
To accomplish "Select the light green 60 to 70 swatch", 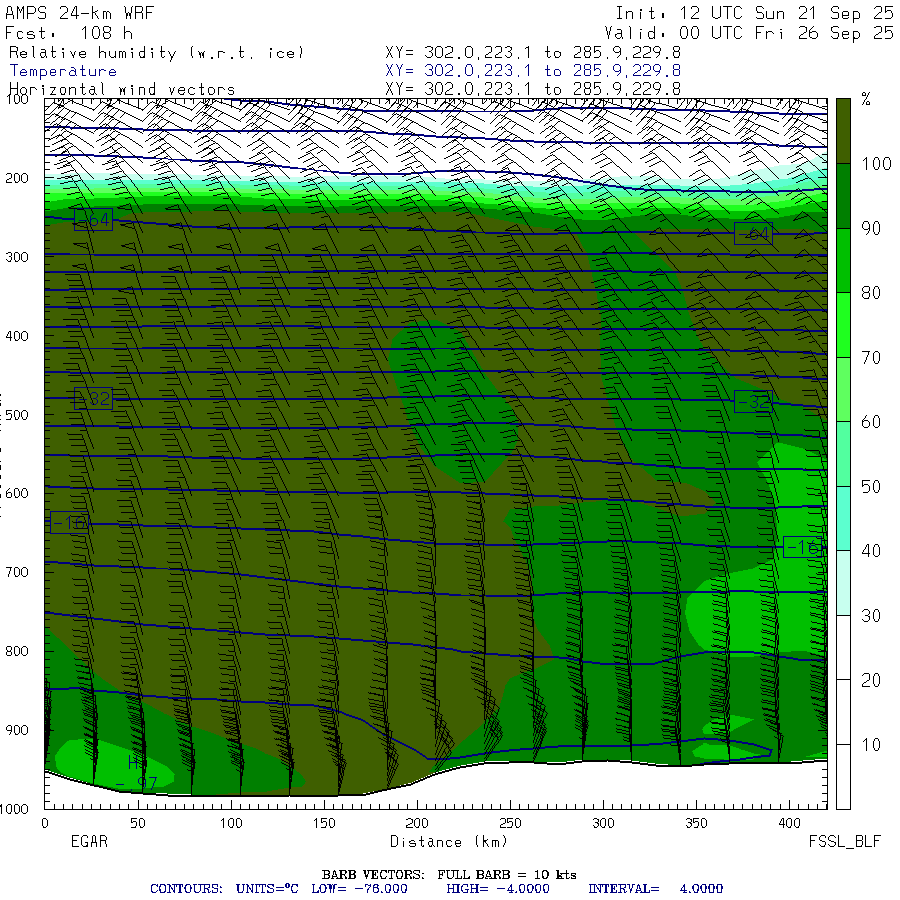I will pyautogui.click(x=843, y=389).
